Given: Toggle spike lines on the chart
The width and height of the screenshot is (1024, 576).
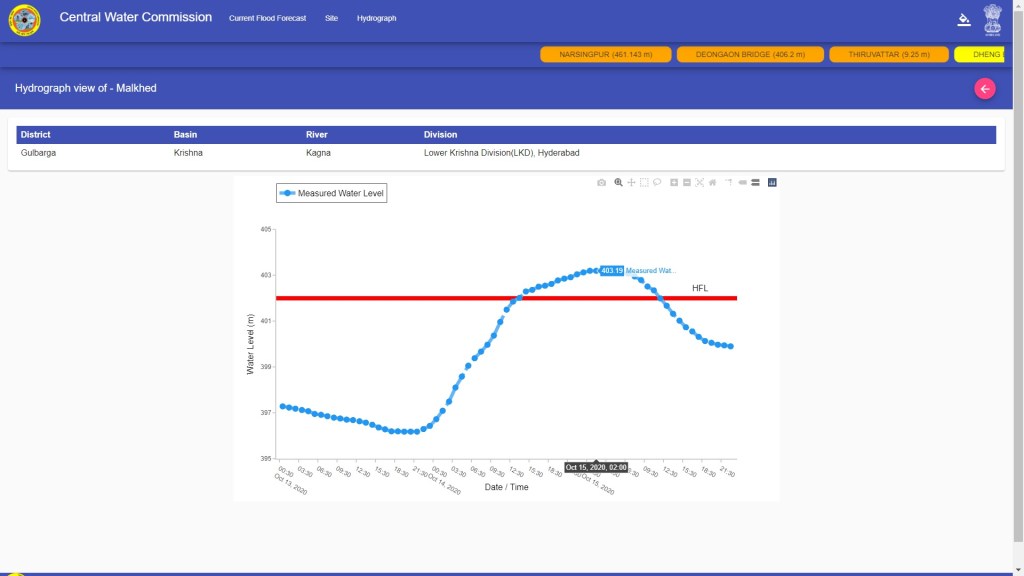Looking at the screenshot, I should (x=729, y=182).
